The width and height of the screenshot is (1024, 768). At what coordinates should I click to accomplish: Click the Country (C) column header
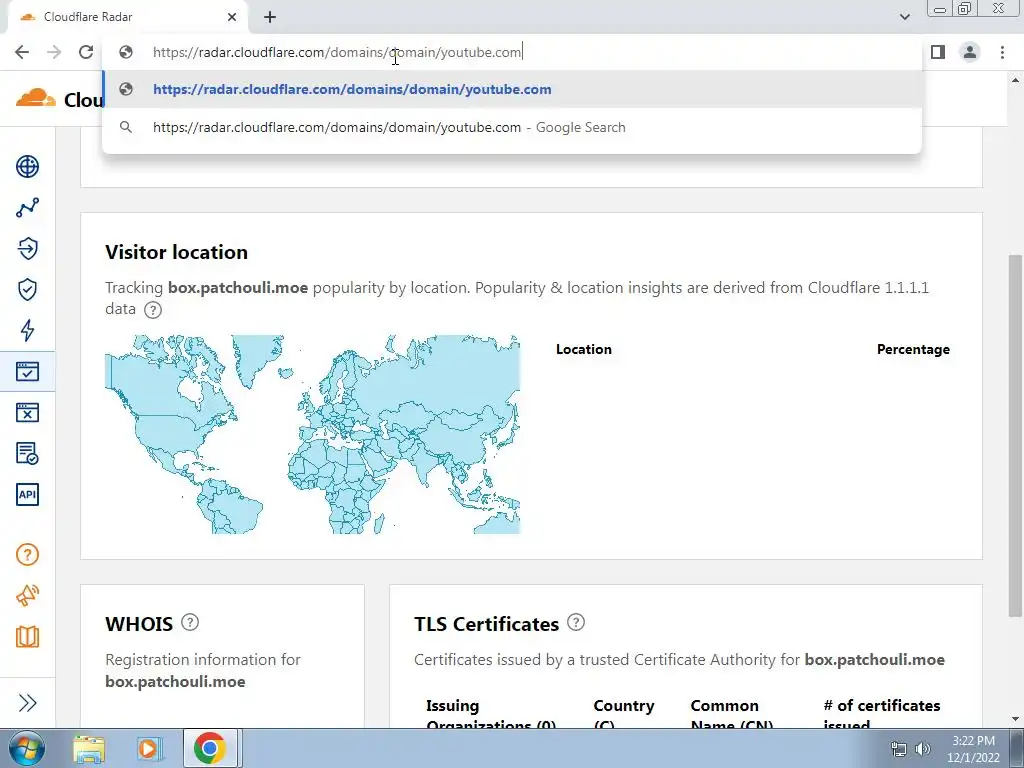pos(624,714)
